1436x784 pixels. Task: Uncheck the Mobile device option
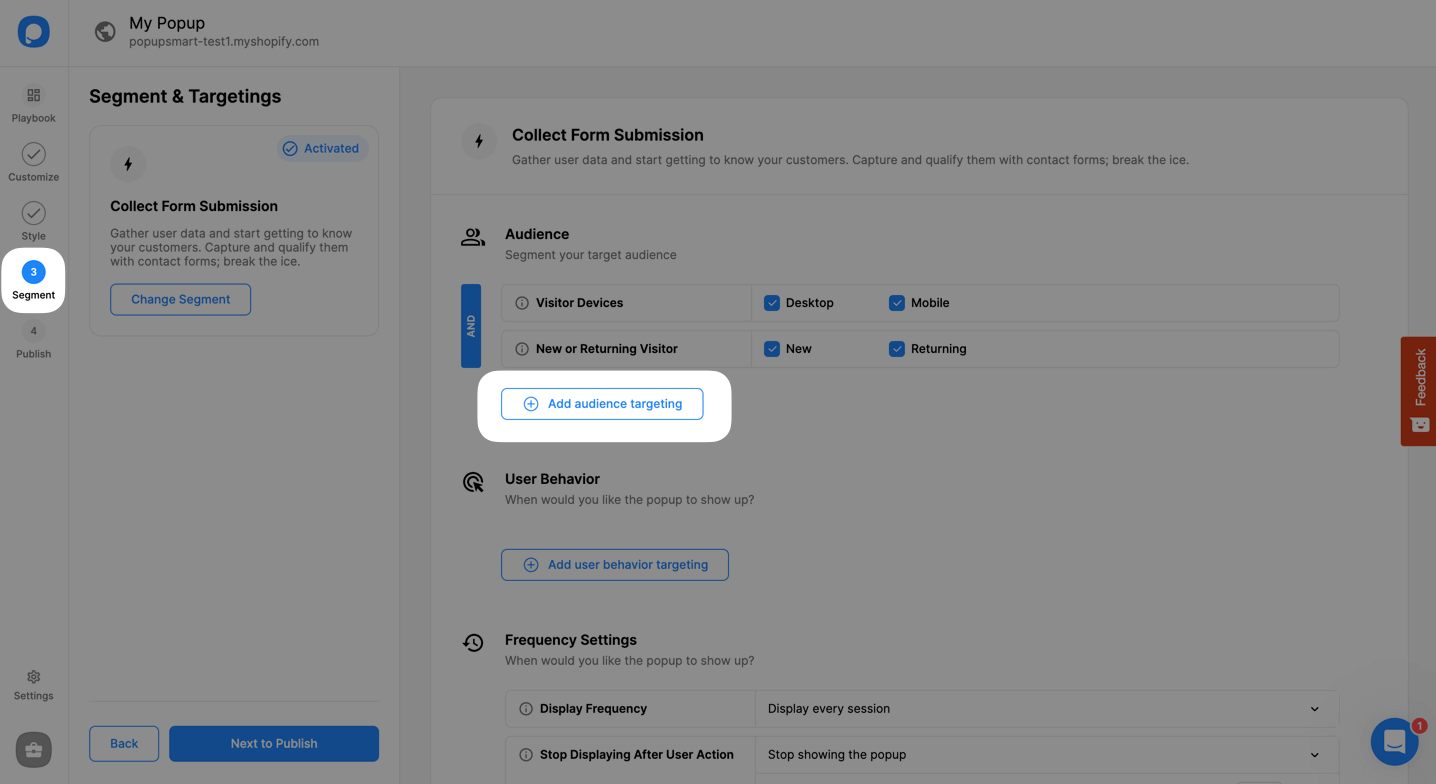(x=896, y=302)
